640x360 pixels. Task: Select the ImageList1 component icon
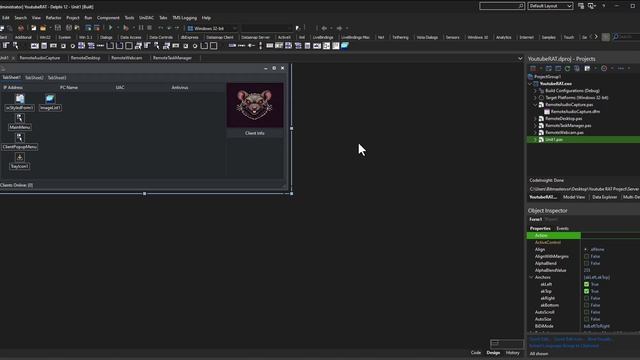(x=50, y=99)
